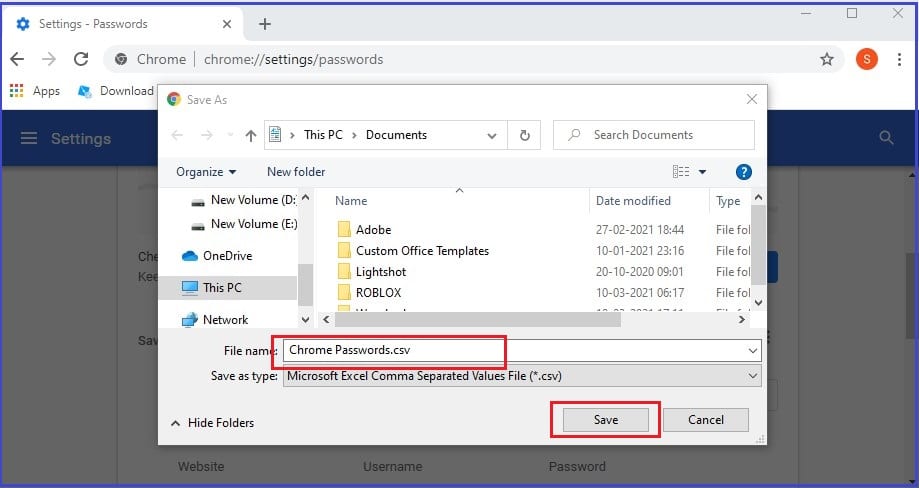Select This PC in navigation pane
Screen dimensions: 919x488
tap(227, 288)
